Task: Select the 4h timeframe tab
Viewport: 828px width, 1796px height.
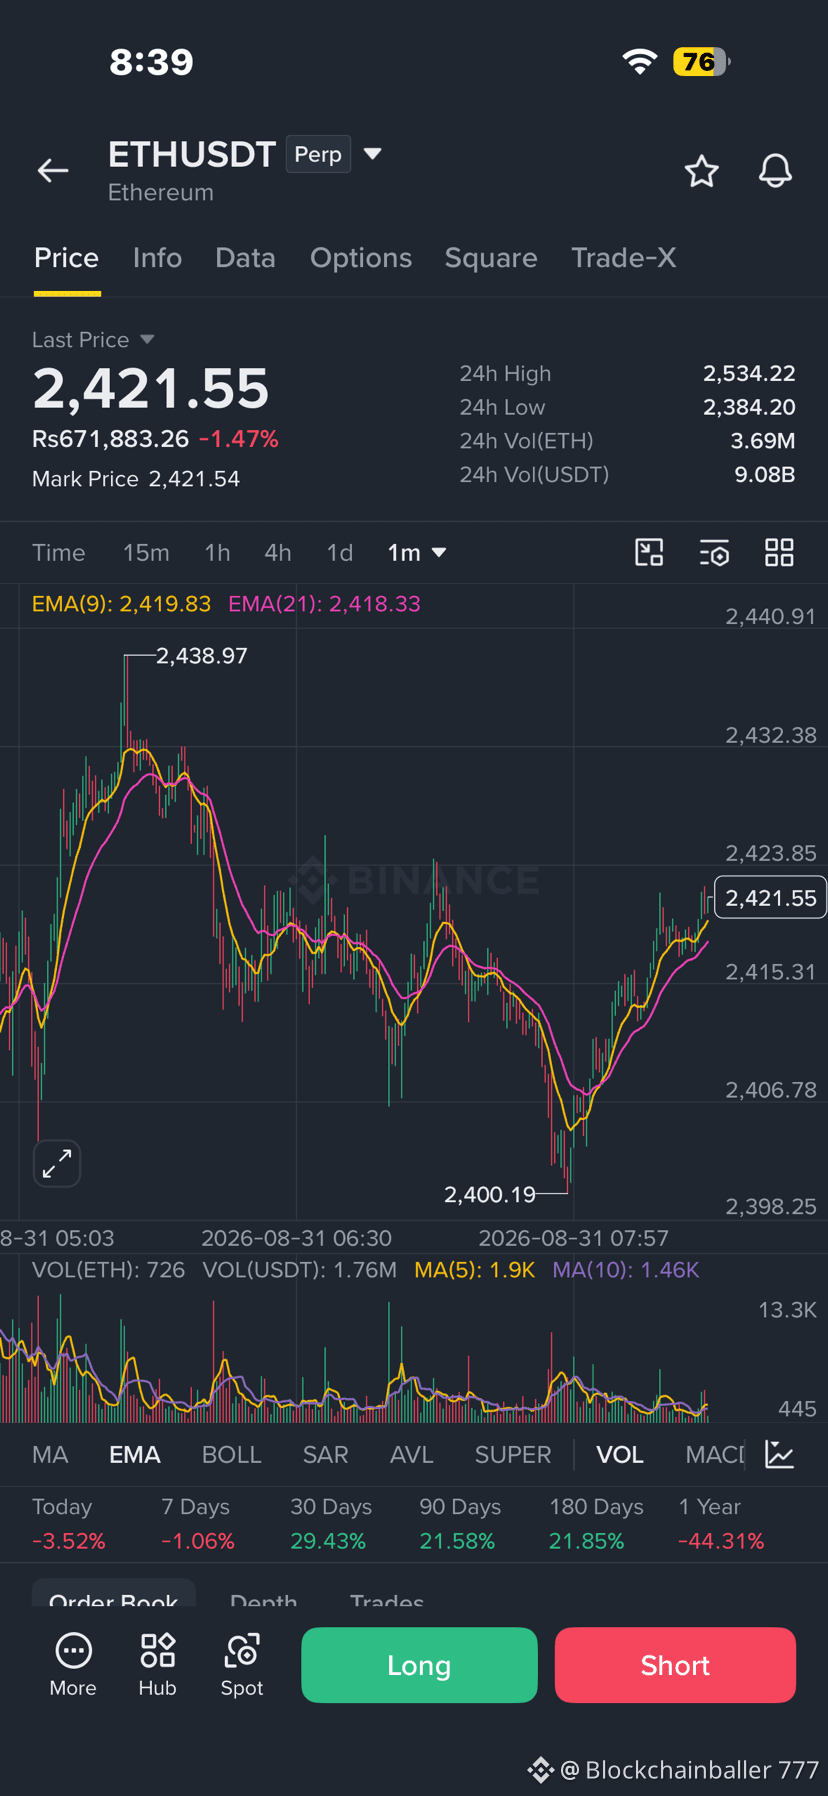Action: click(278, 552)
